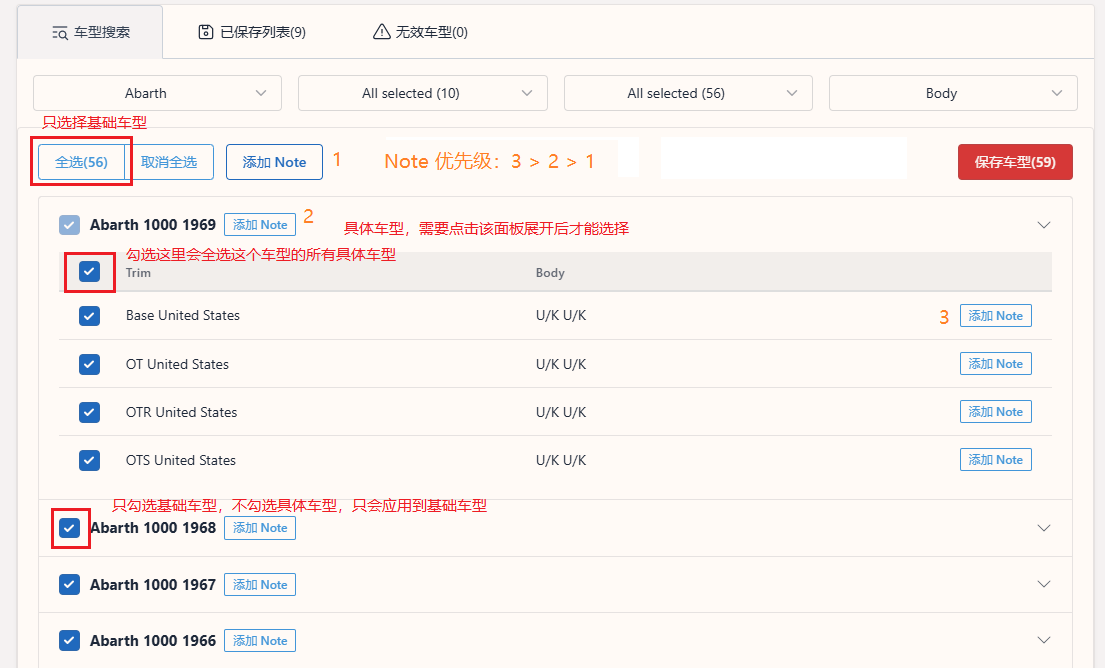Collapse the Abarth 1000 1969 panel chevron
This screenshot has width=1105, height=668.
click(1045, 225)
